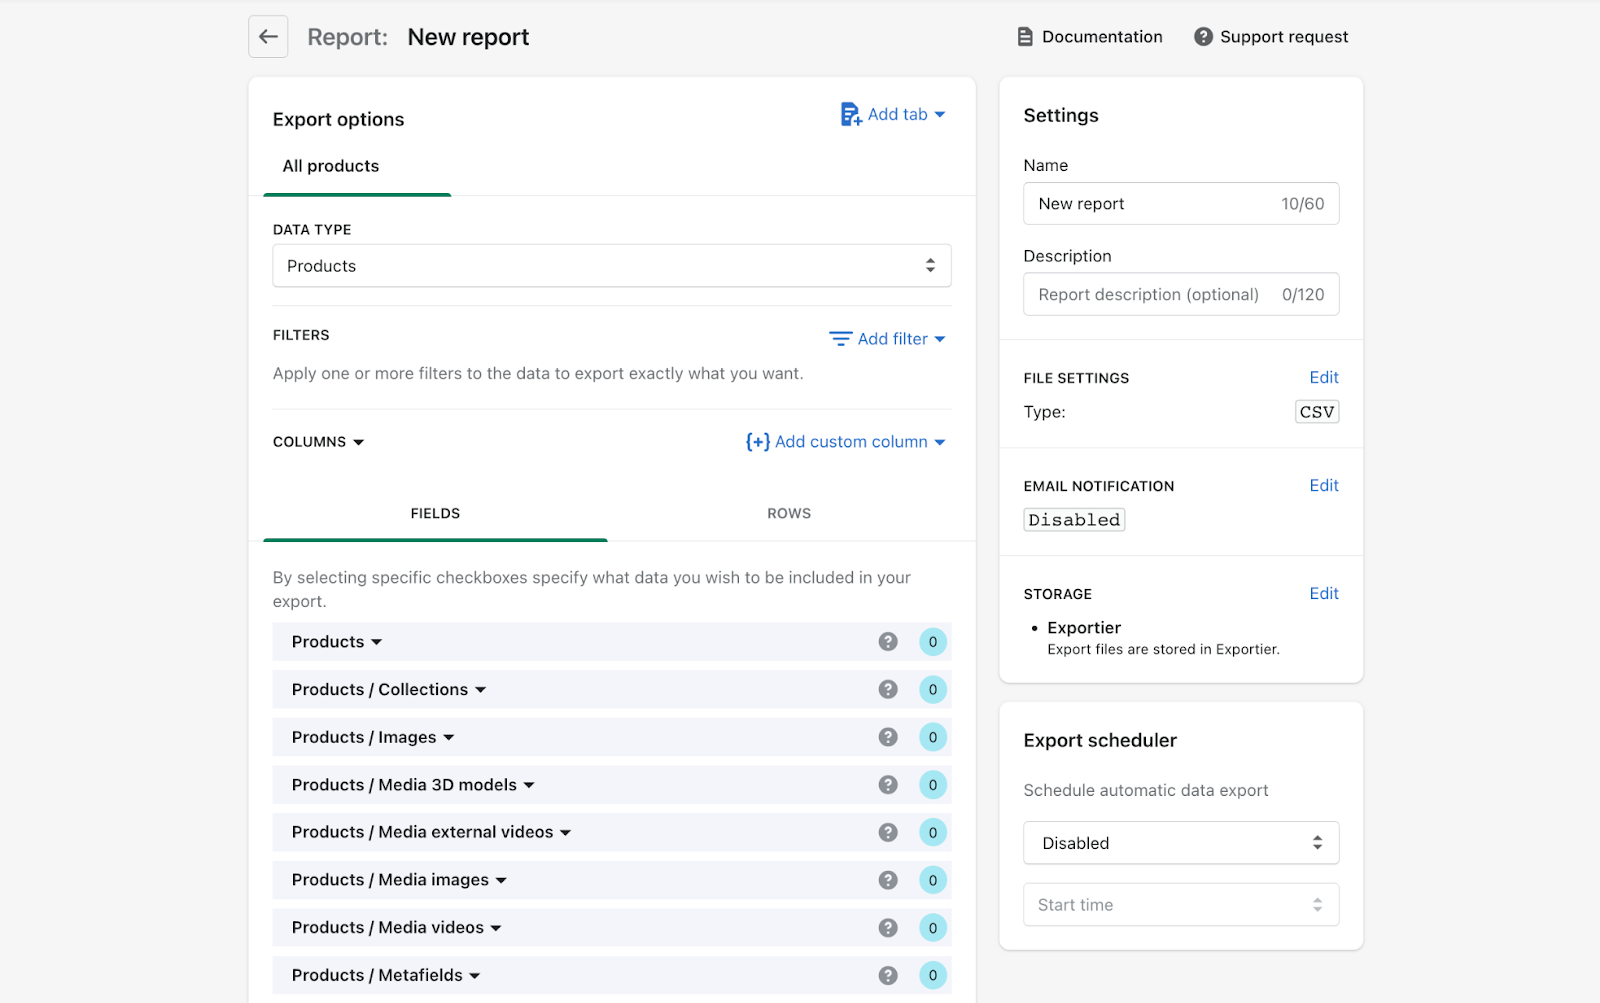Expand the Products / Images field list
1600x1003 pixels.
coord(449,737)
